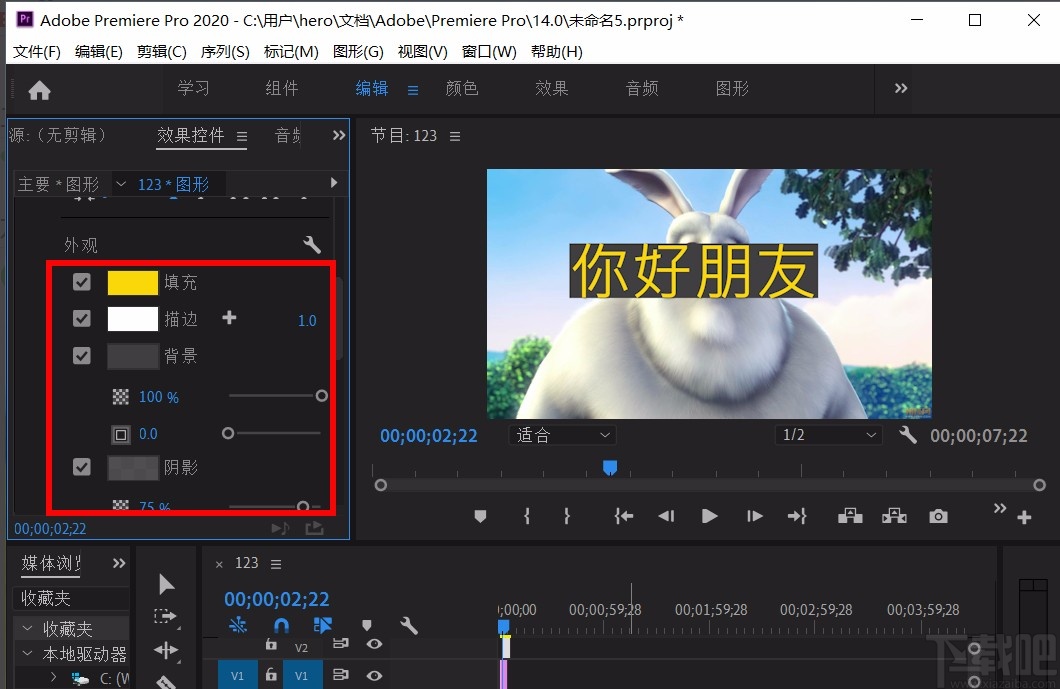Click the background opacity slider handle
1060x689 pixels.
[322, 396]
